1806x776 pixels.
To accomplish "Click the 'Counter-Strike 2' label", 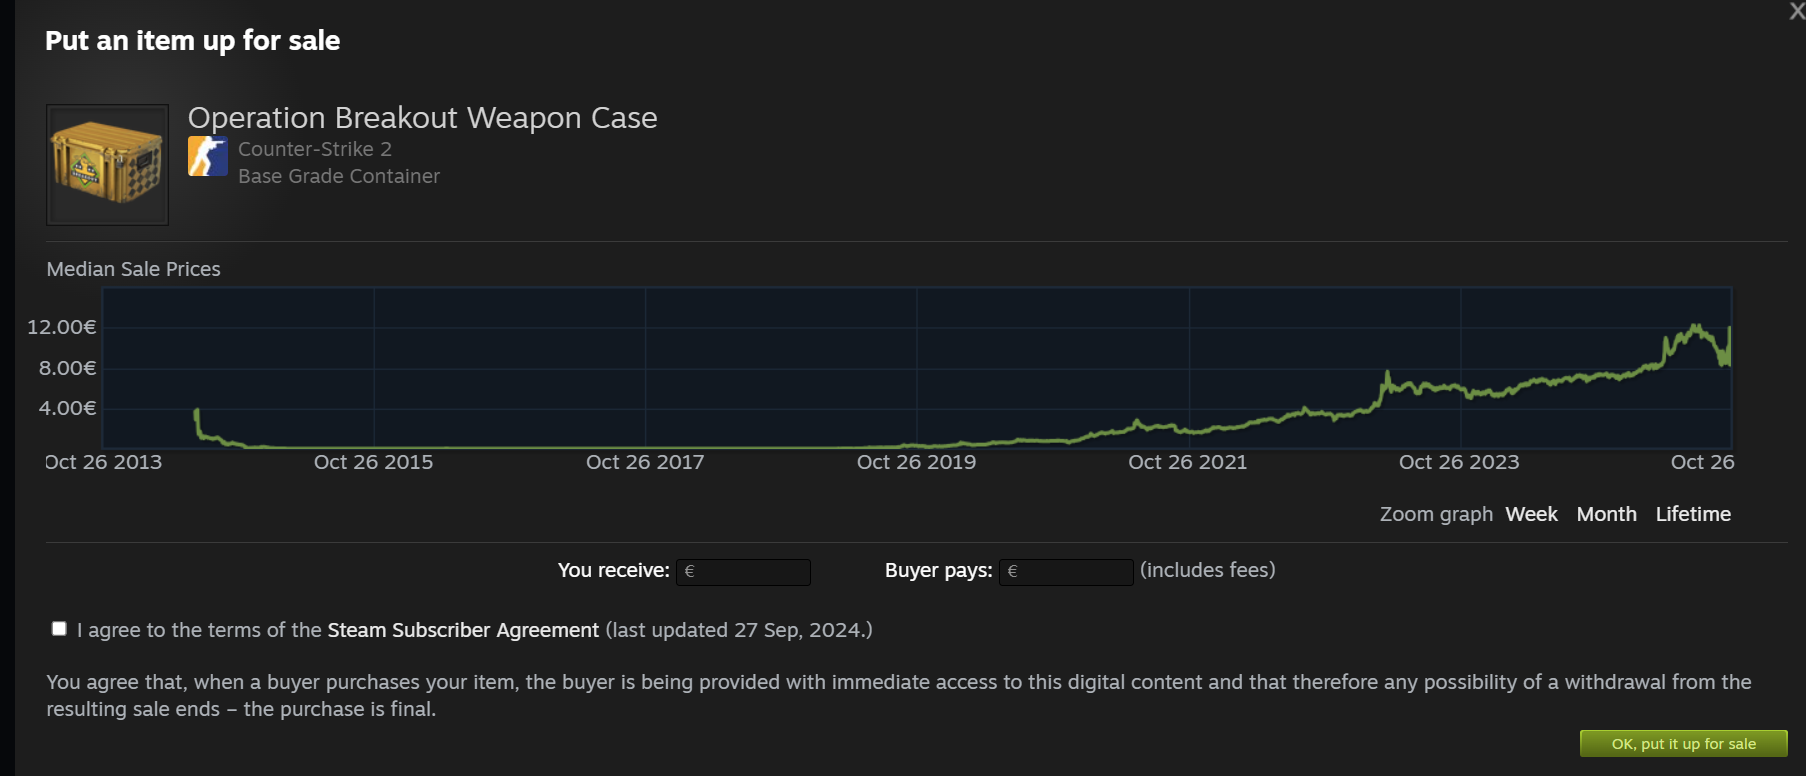I will pos(315,149).
